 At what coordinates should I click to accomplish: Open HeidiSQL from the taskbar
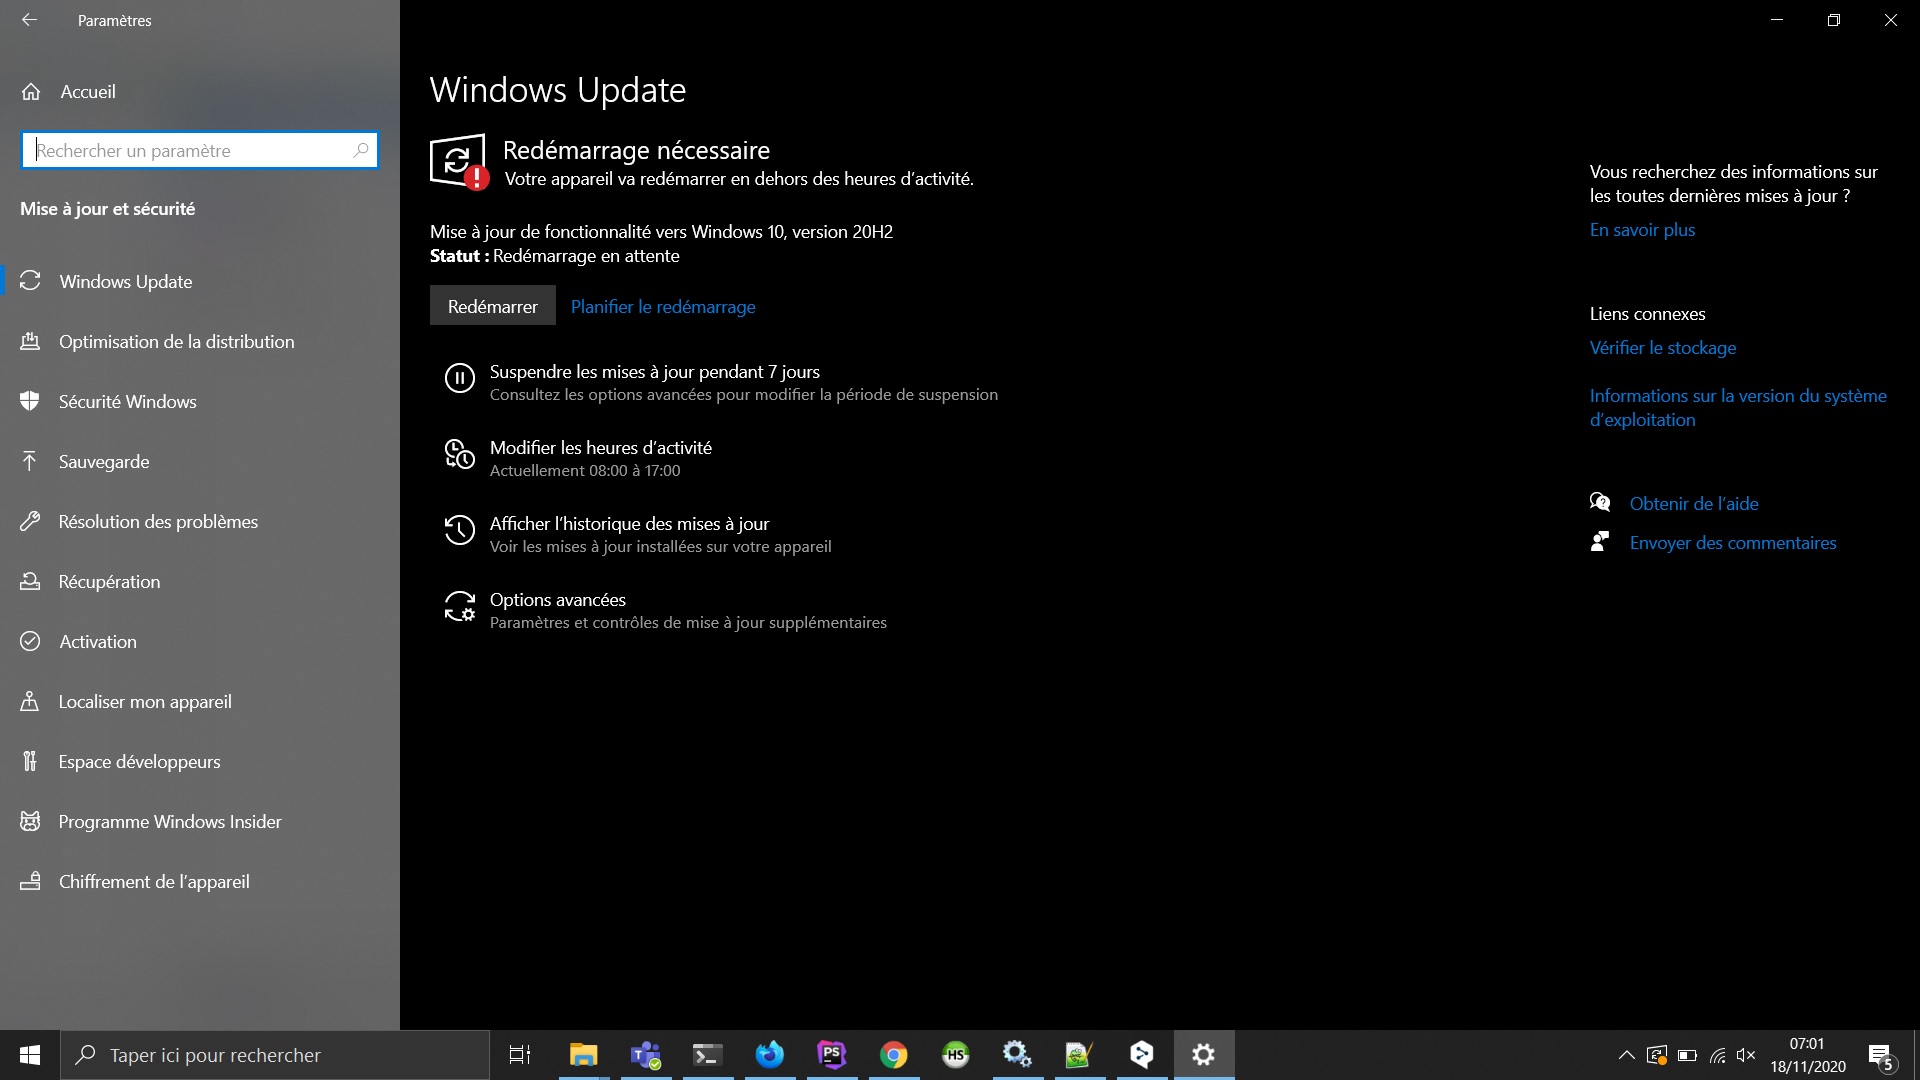(955, 1054)
